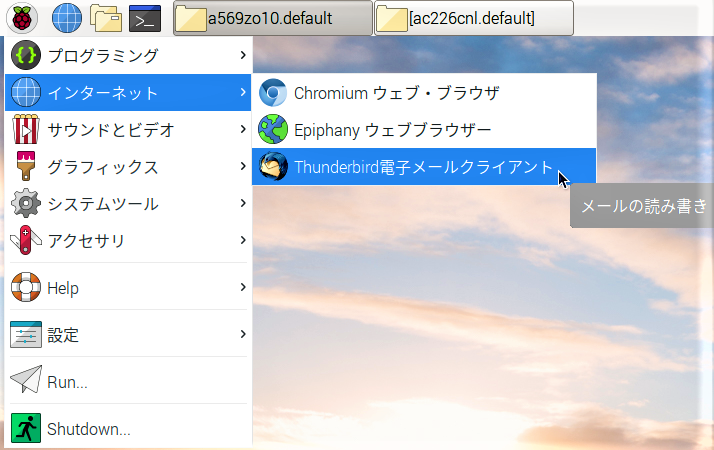Open the アクセサリ menu category
Viewport: 714px width, 450px height.
(x=128, y=240)
